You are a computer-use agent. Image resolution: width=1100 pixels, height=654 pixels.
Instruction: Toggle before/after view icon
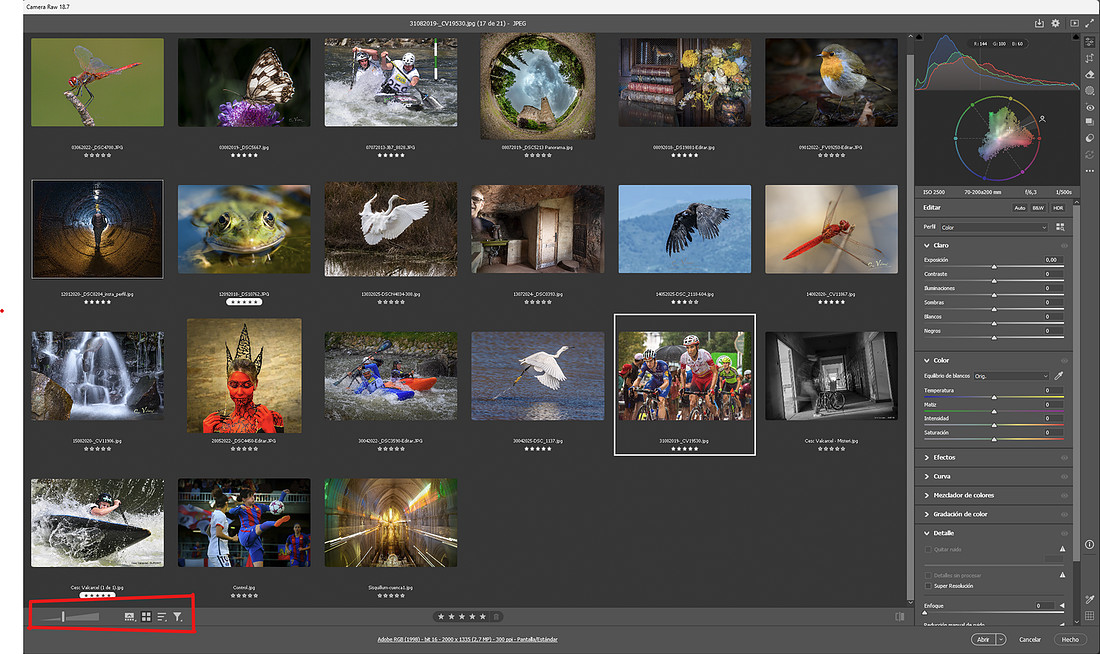pos(900,617)
